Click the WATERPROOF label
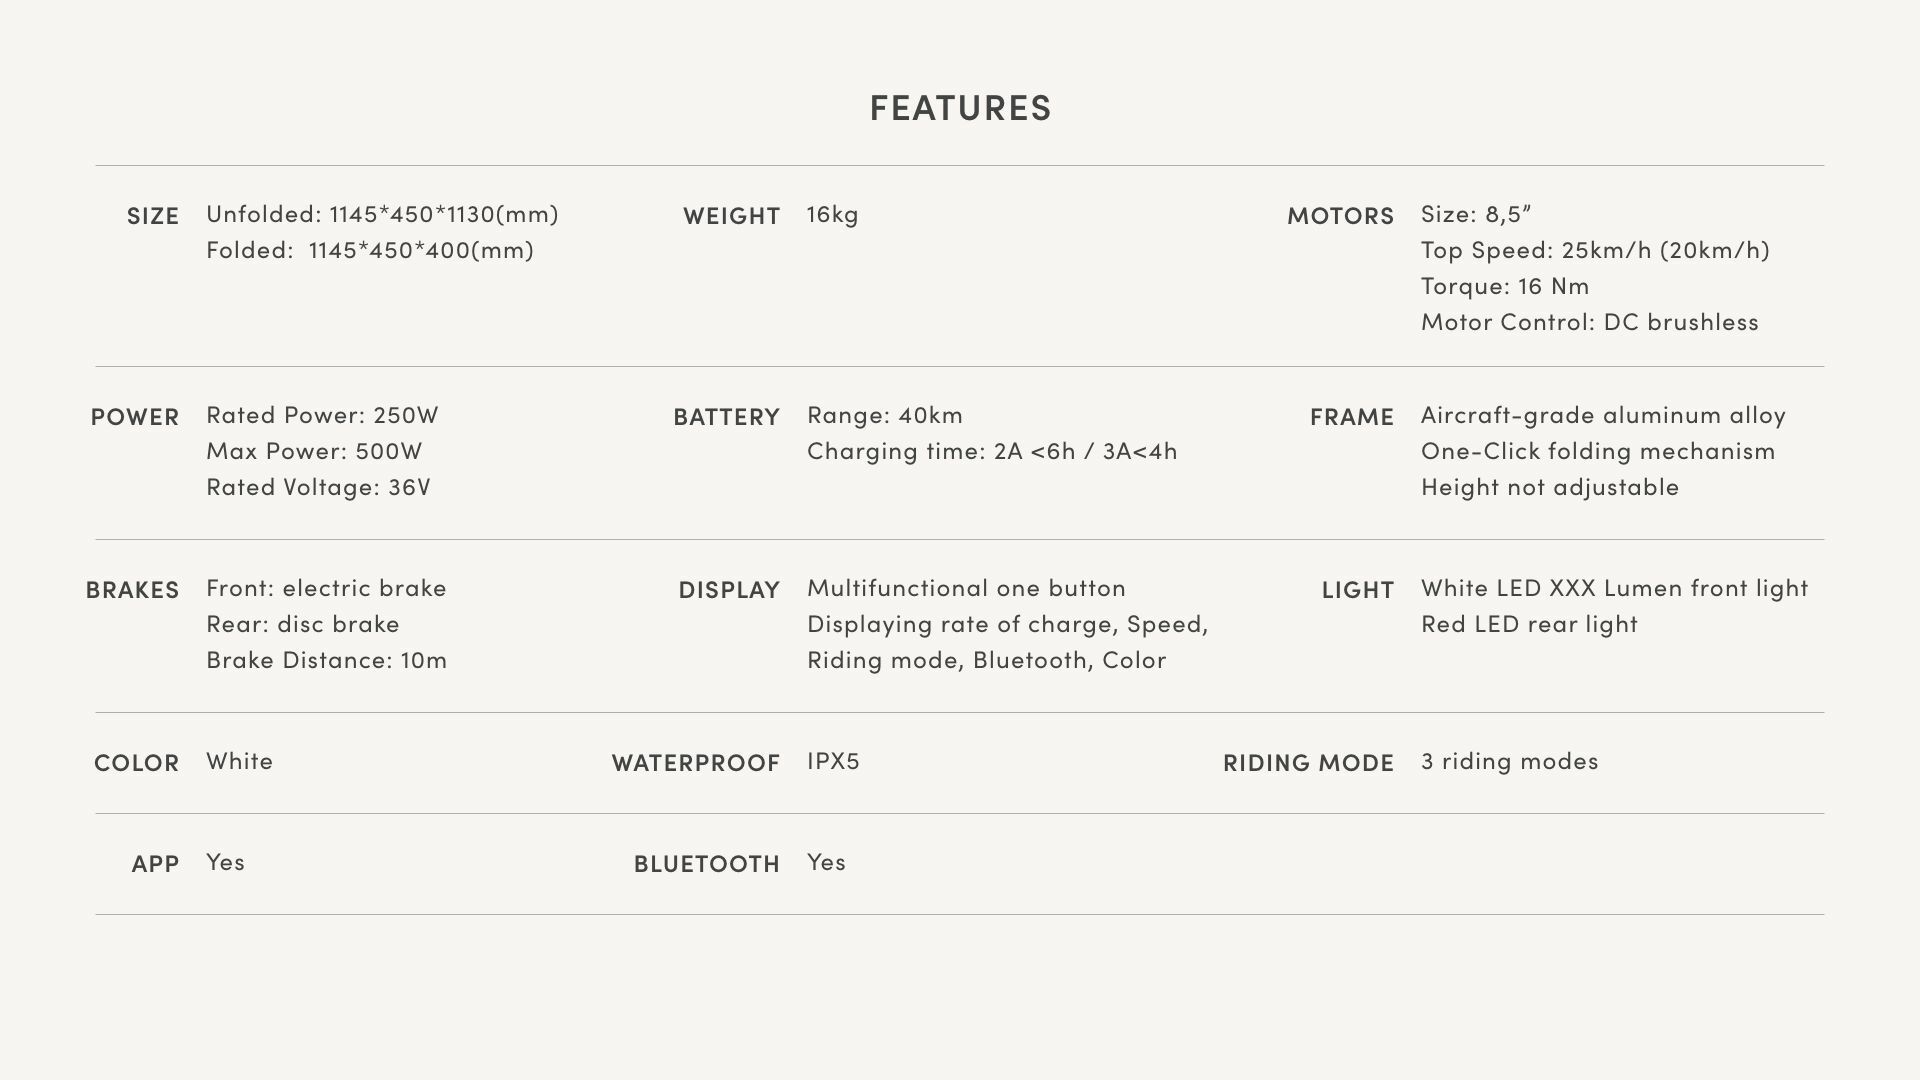 [x=696, y=763]
